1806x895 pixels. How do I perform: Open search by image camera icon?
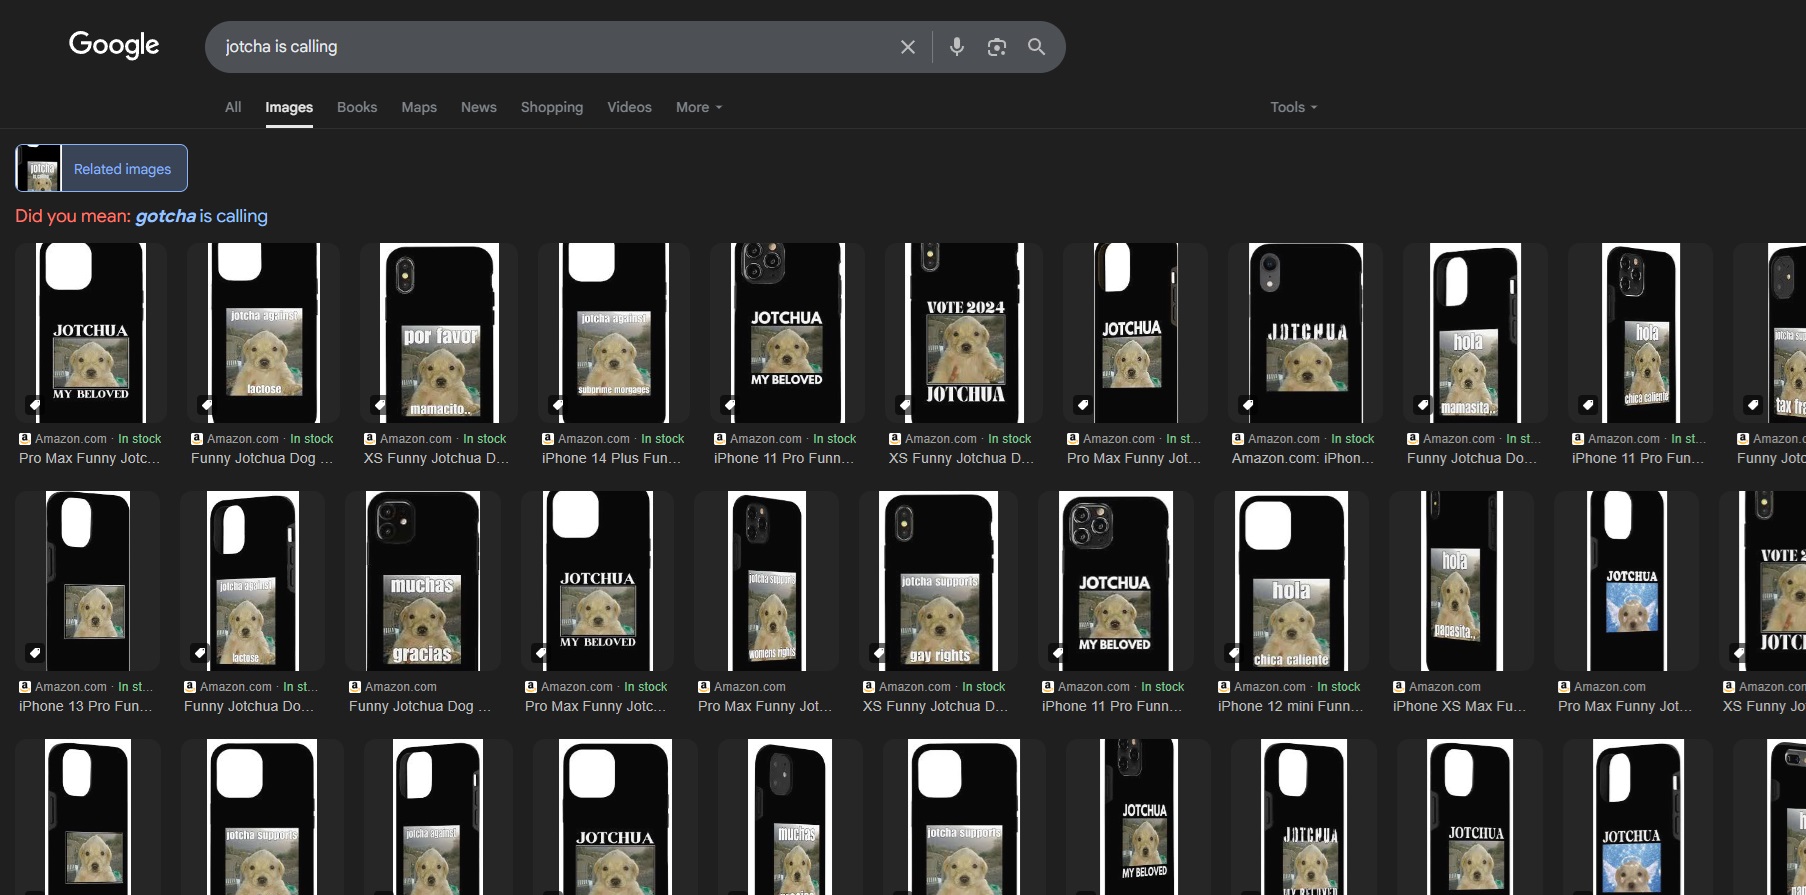coord(997,47)
